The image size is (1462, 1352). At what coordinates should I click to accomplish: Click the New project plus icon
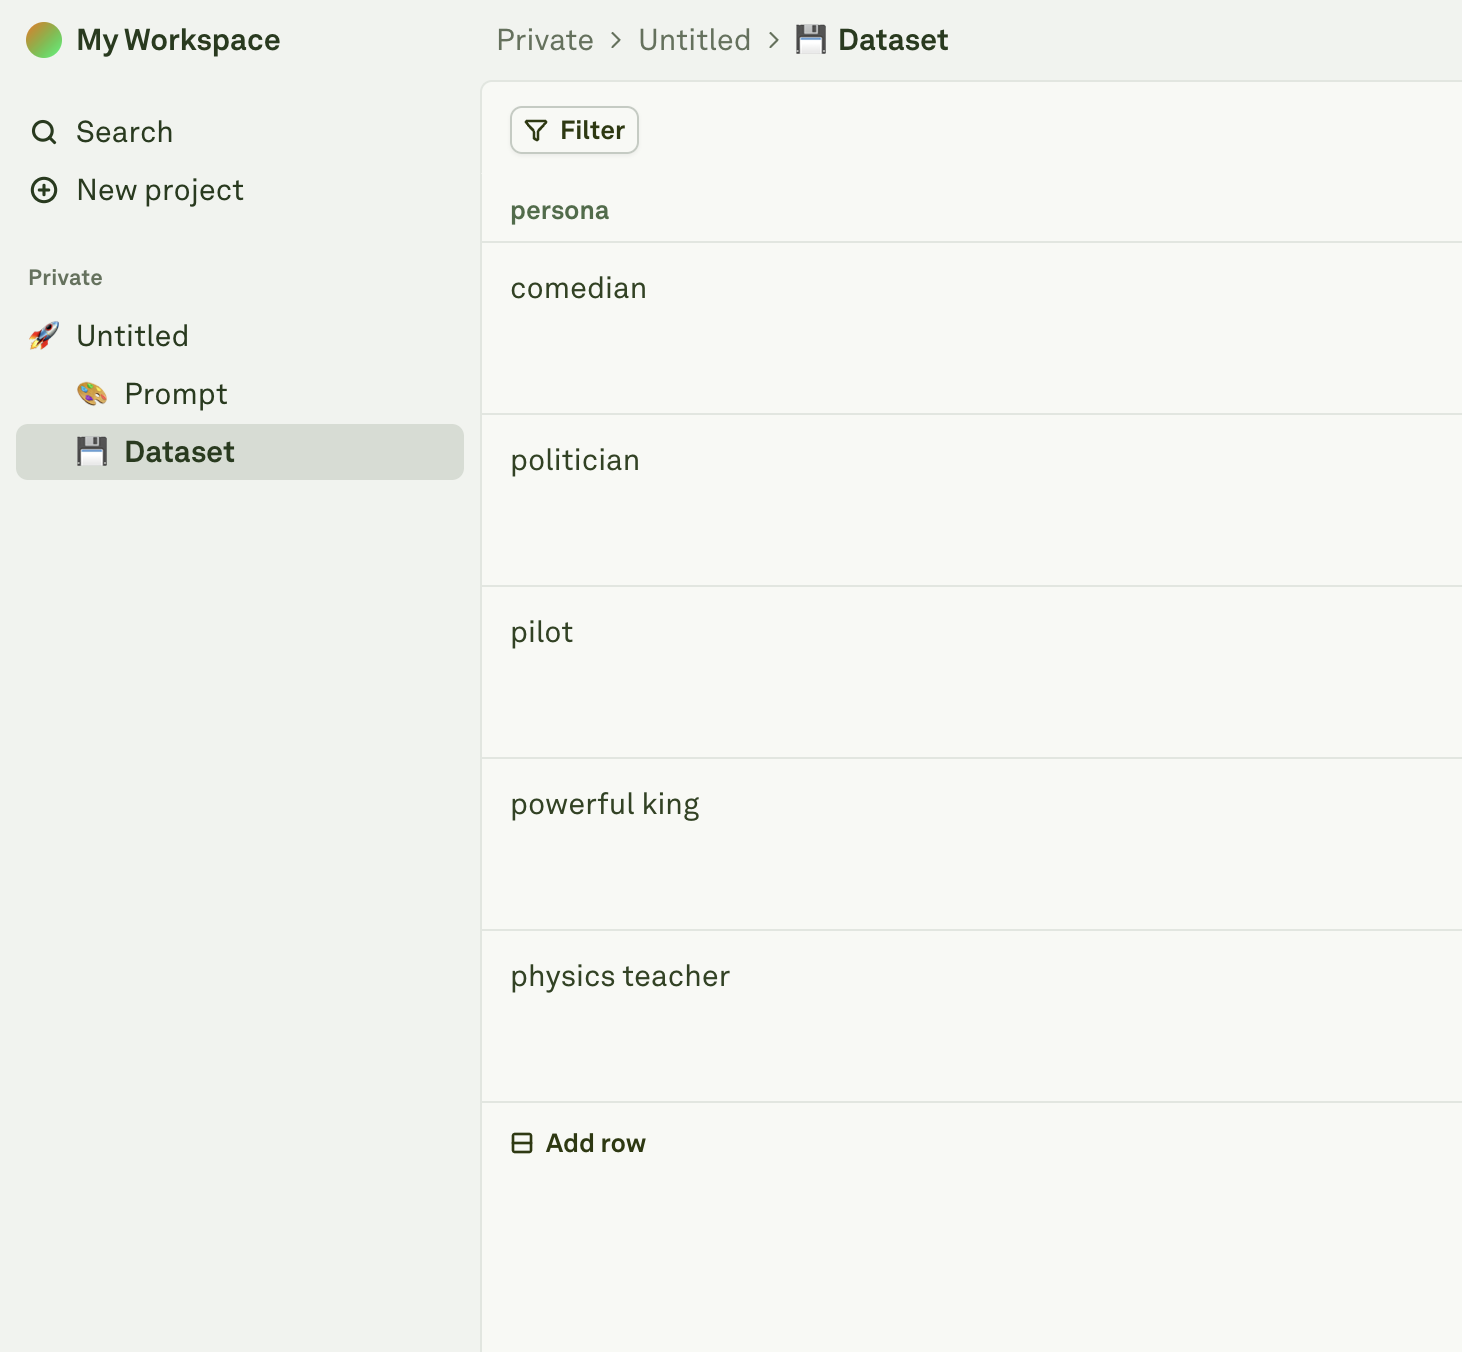(44, 190)
